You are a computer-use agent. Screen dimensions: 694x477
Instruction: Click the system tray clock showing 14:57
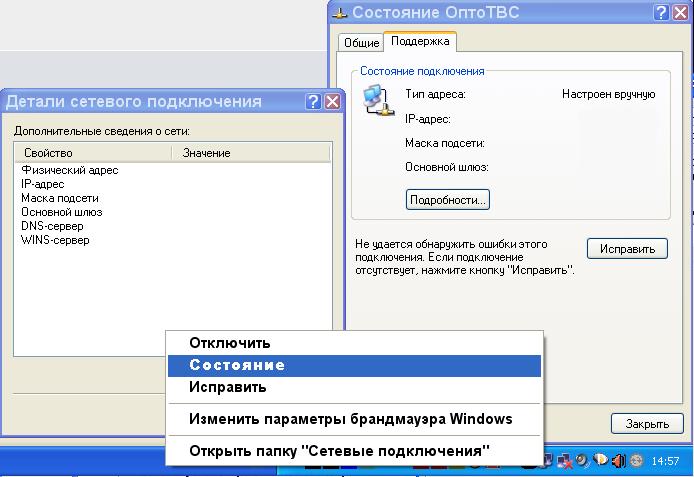click(664, 462)
